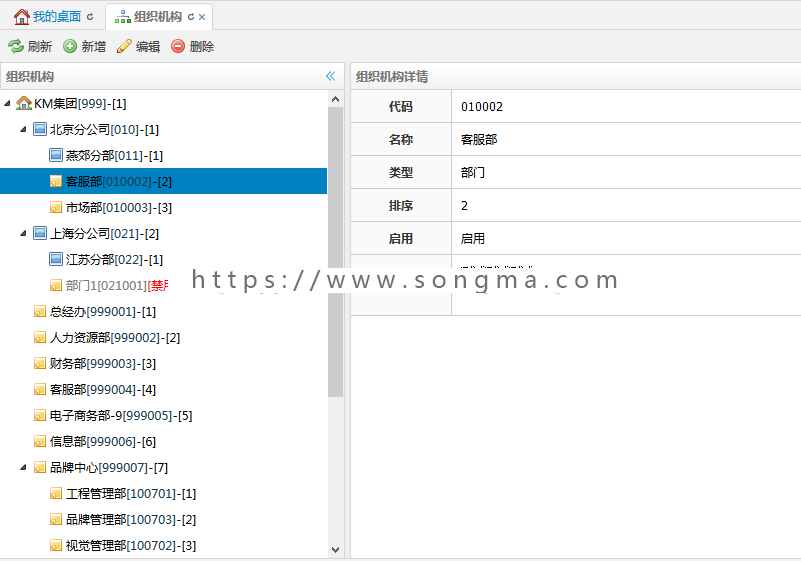Click the folder icon of highlighted 客服部[010002]
Screen dimensions: 801x561
[56, 181]
